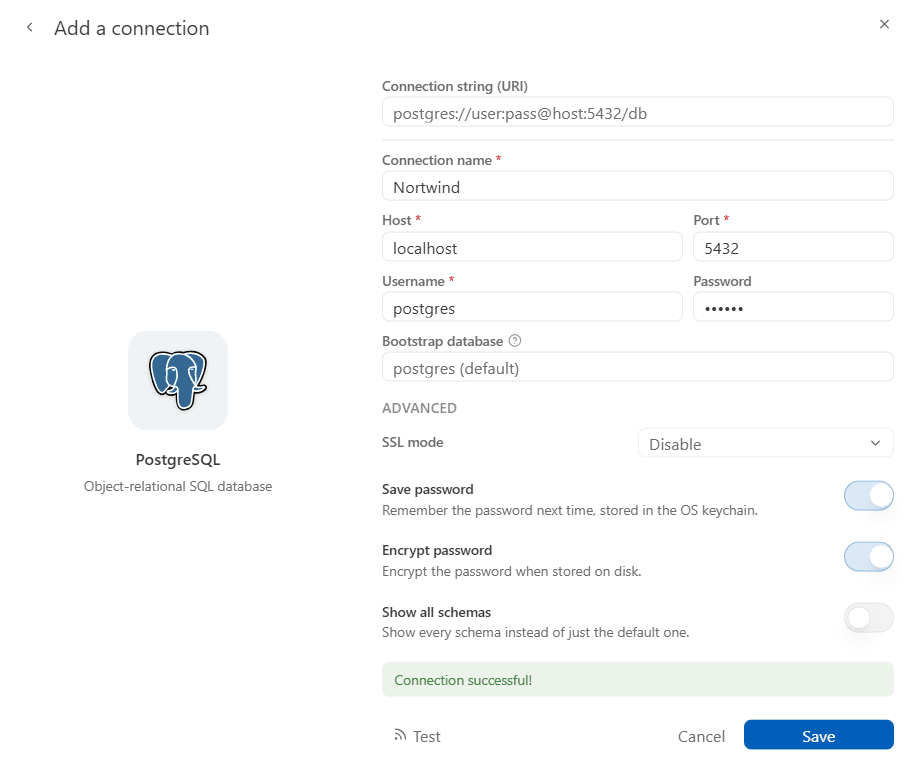This screenshot has width=910, height=765.
Task: Cancel adding the connection
Action: [701, 736]
